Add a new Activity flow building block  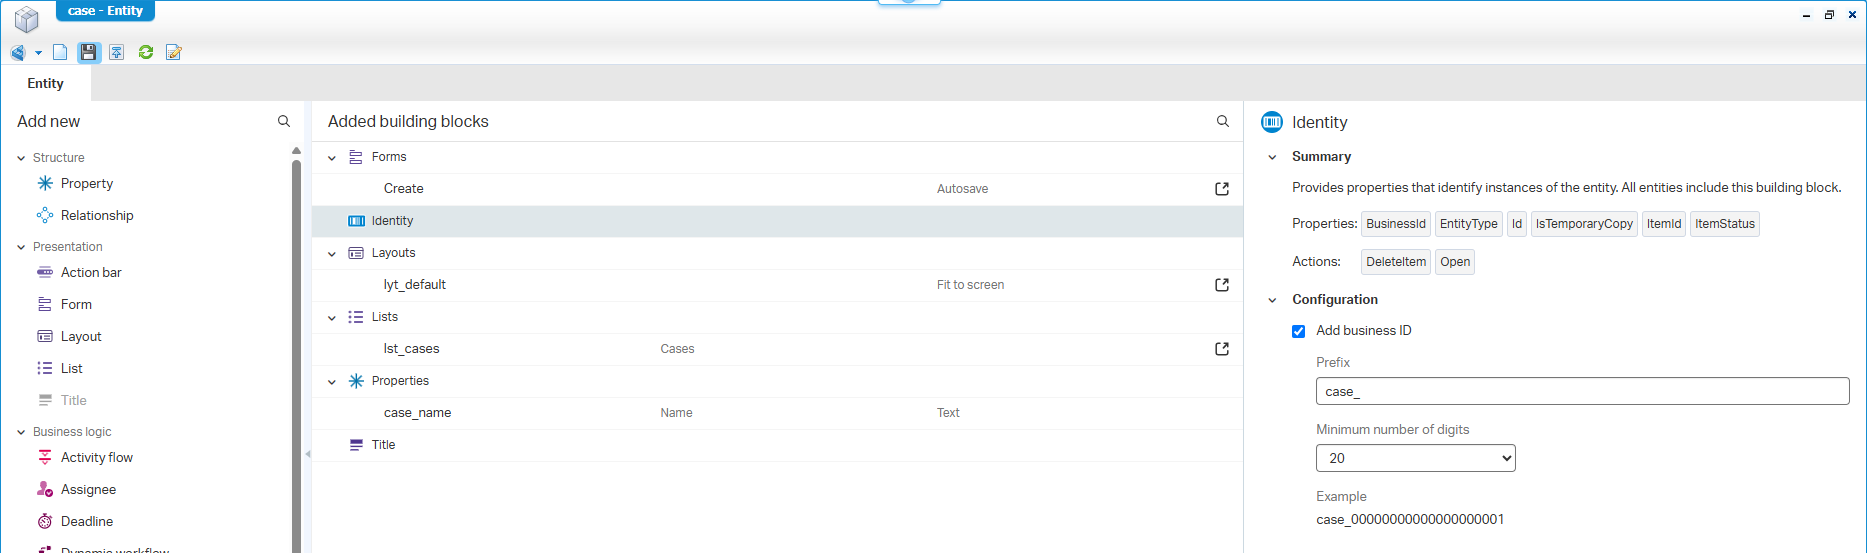[x=96, y=458]
